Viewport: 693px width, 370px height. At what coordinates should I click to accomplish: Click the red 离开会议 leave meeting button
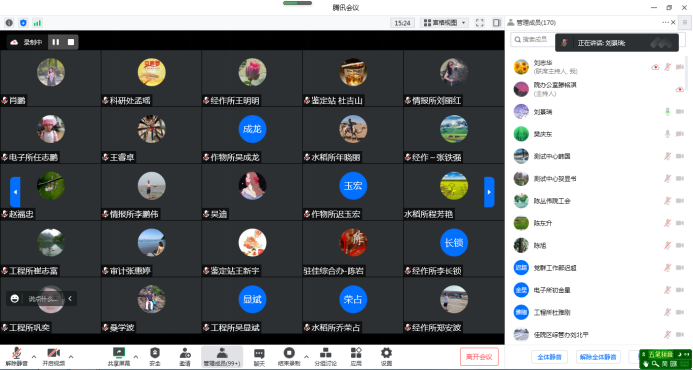coord(479,357)
